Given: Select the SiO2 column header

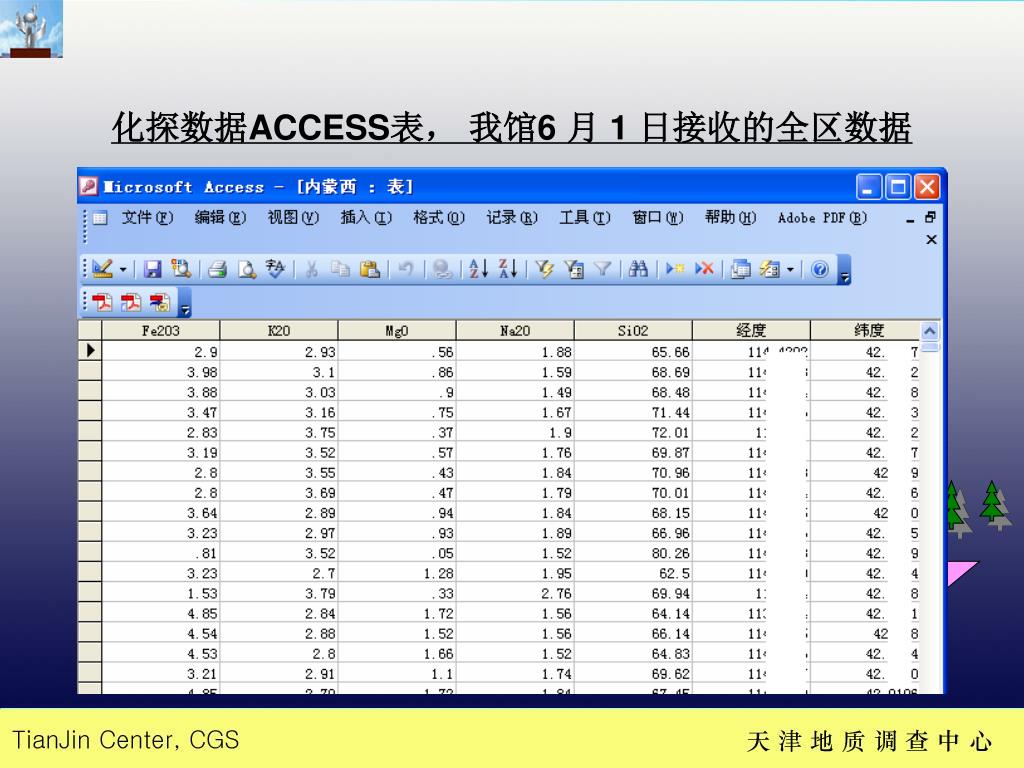Looking at the screenshot, I should [x=633, y=330].
